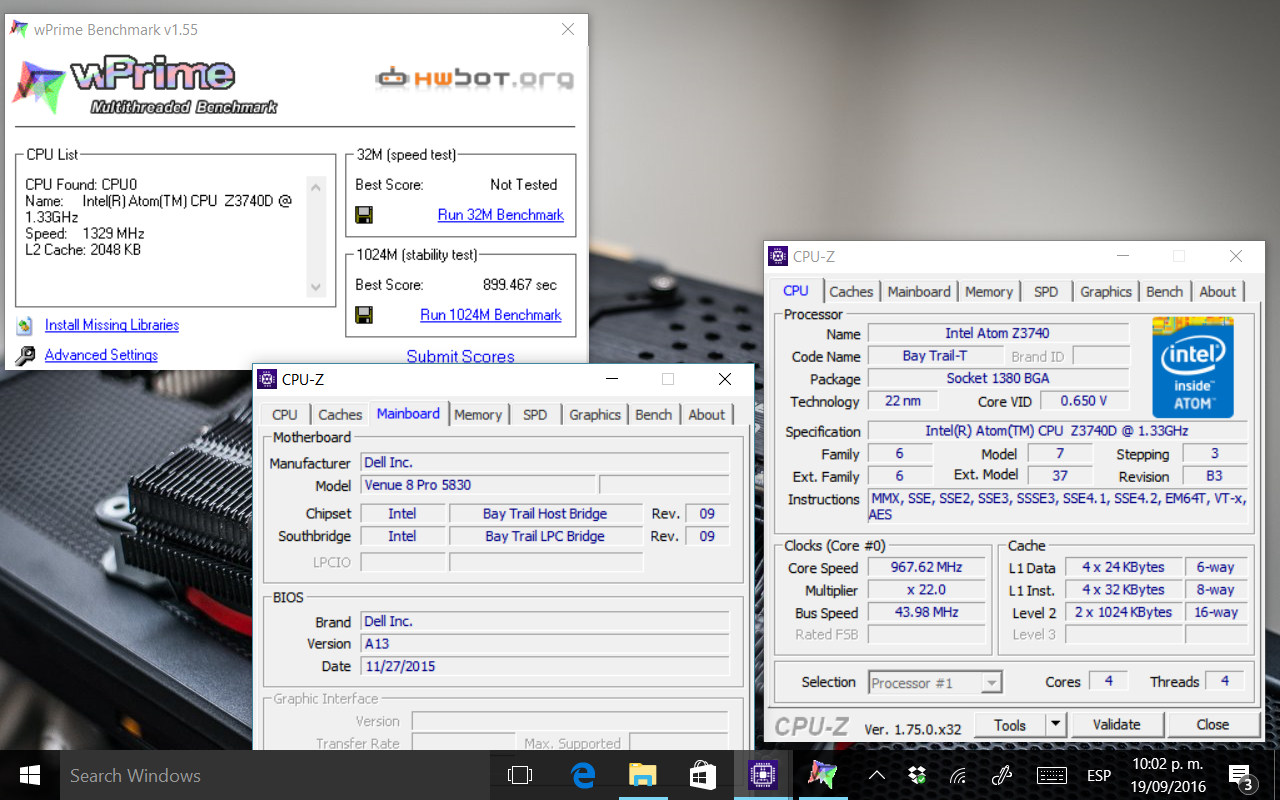Click the Core Speed value 967.62 MHz
Screen dimensions: 1280x800
tap(925, 567)
